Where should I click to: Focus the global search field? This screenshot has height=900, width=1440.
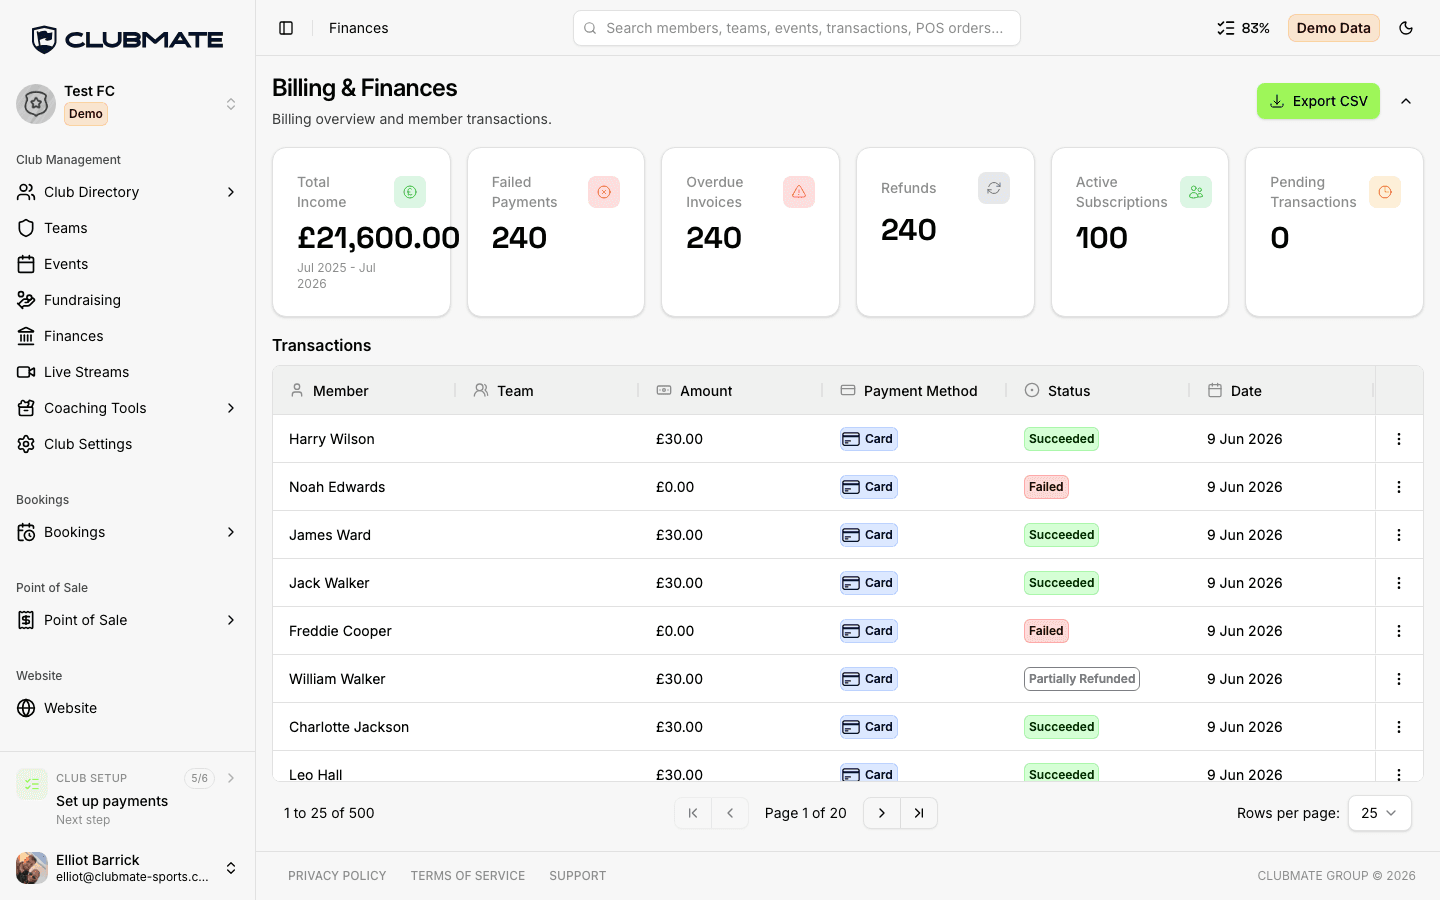[796, 28]
